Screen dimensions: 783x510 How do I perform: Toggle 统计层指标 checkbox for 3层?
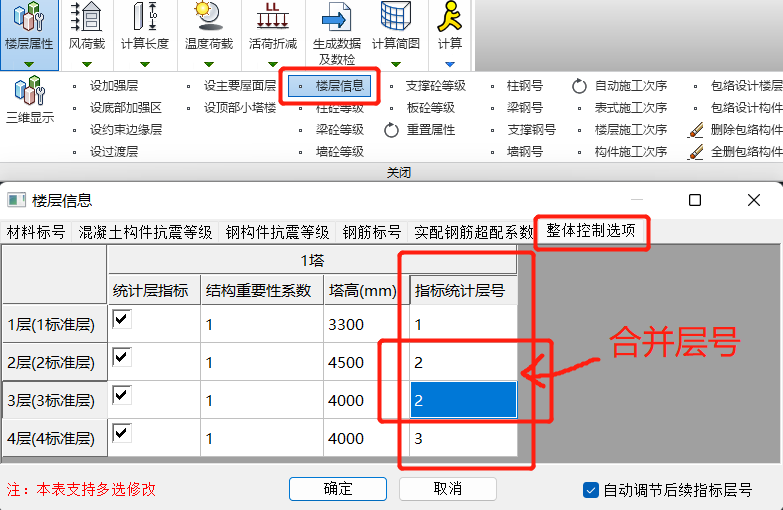(x=122, y=395)
